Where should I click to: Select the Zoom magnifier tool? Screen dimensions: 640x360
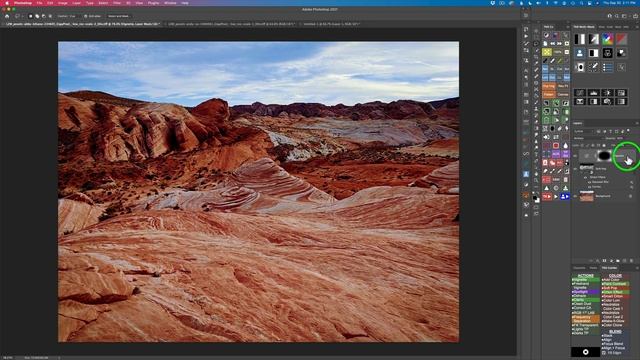coord(536,180)
